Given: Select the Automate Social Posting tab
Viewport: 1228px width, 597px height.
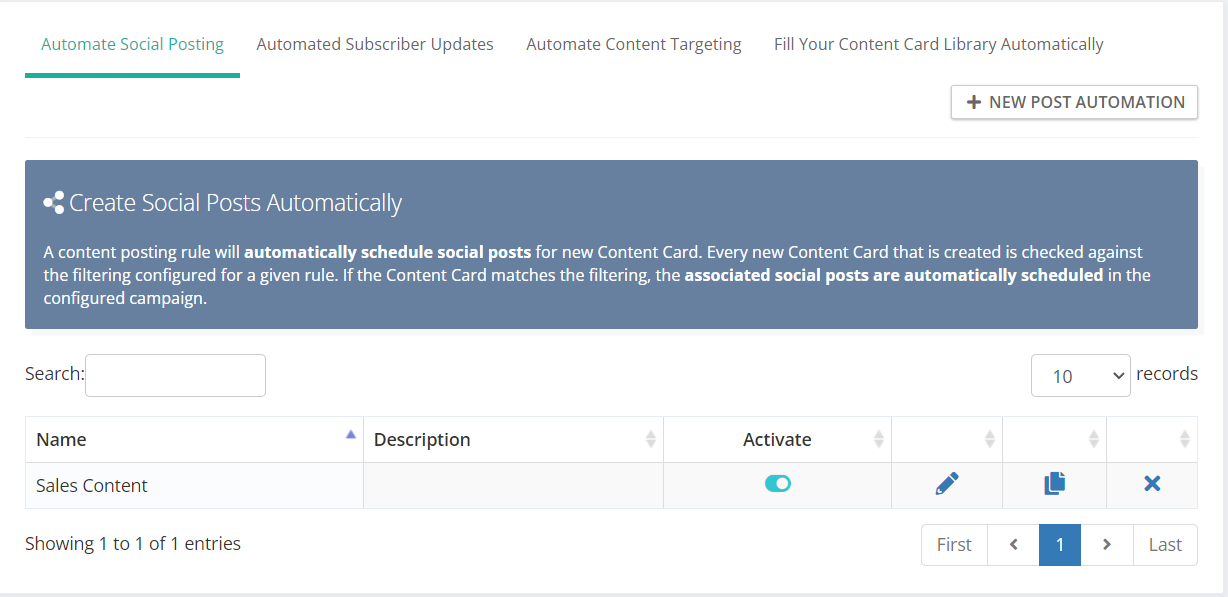Looking at the screenshot, I should pyautogui.click(x=132, y=44).
